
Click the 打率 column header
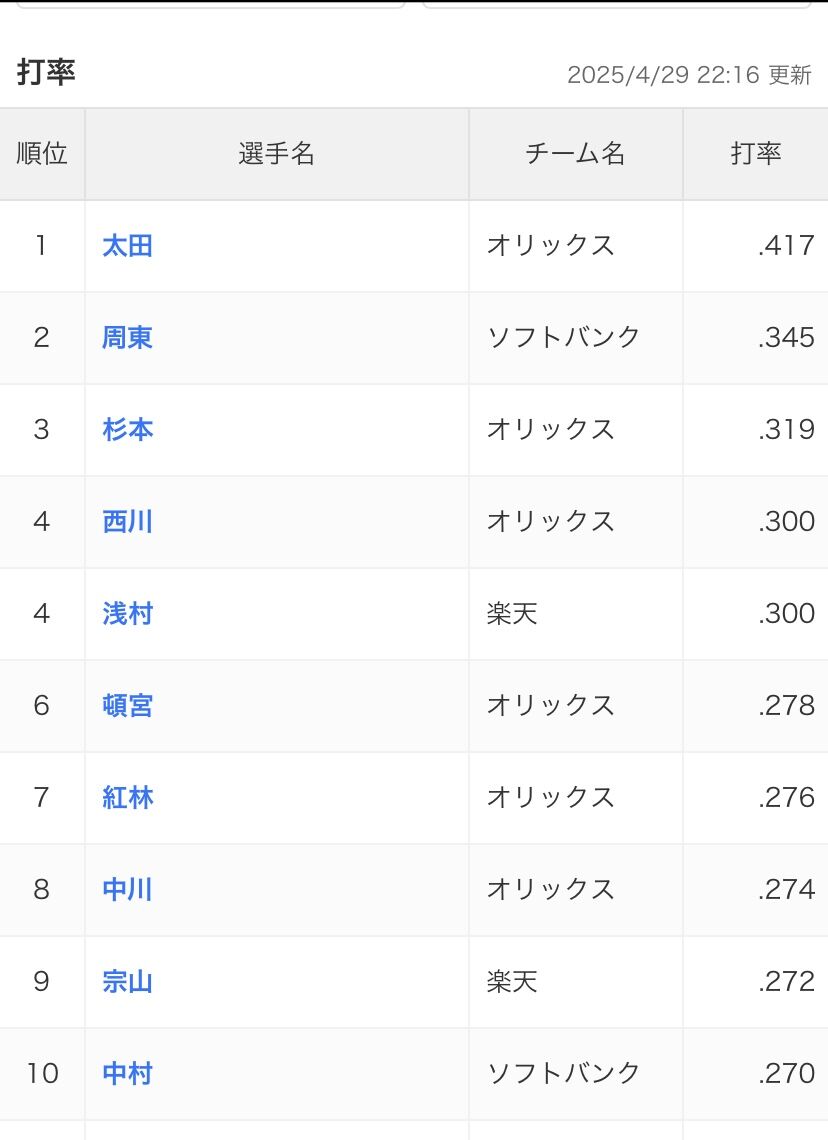(x=755, y=154)
